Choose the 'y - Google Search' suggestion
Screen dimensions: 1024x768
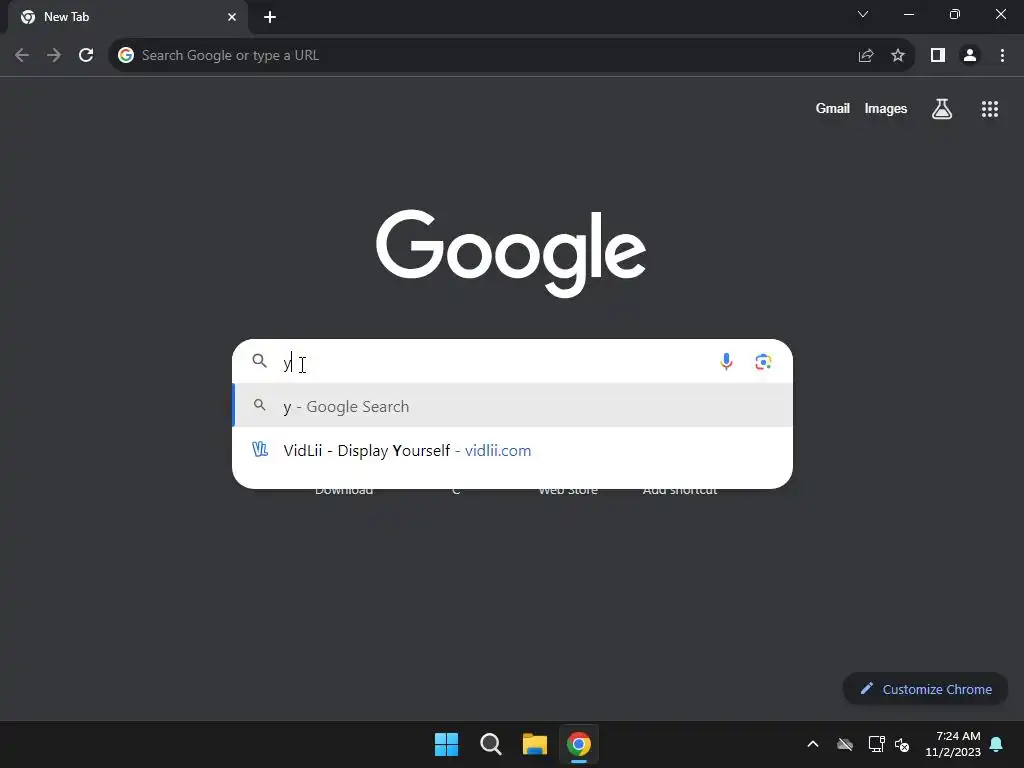click(x=513, y=406)
